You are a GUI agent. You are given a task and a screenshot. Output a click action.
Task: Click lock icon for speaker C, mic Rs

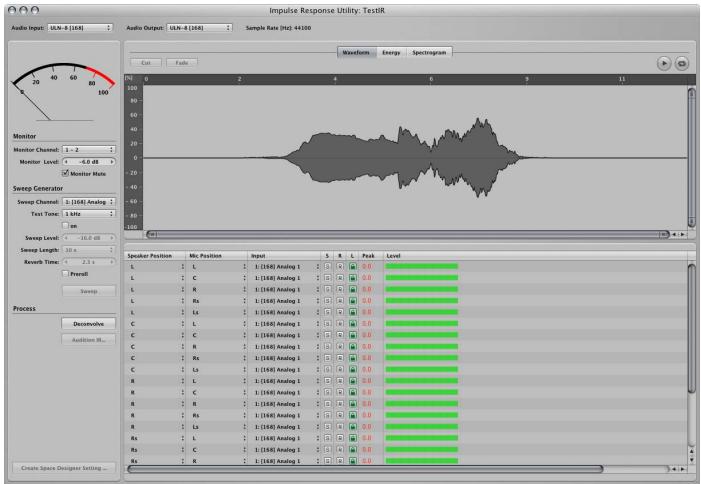point(352,358)
